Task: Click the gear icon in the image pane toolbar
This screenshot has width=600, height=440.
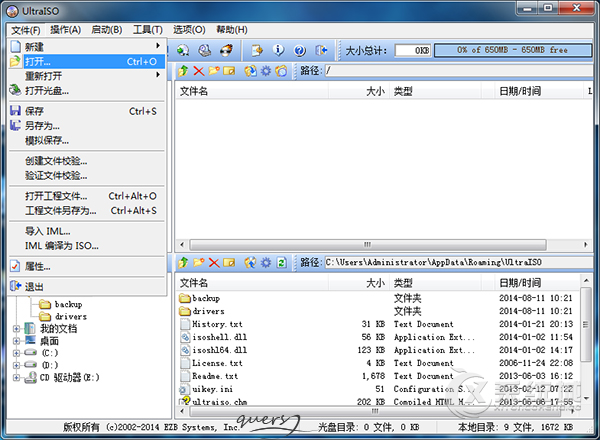Action: pos(266,71)
